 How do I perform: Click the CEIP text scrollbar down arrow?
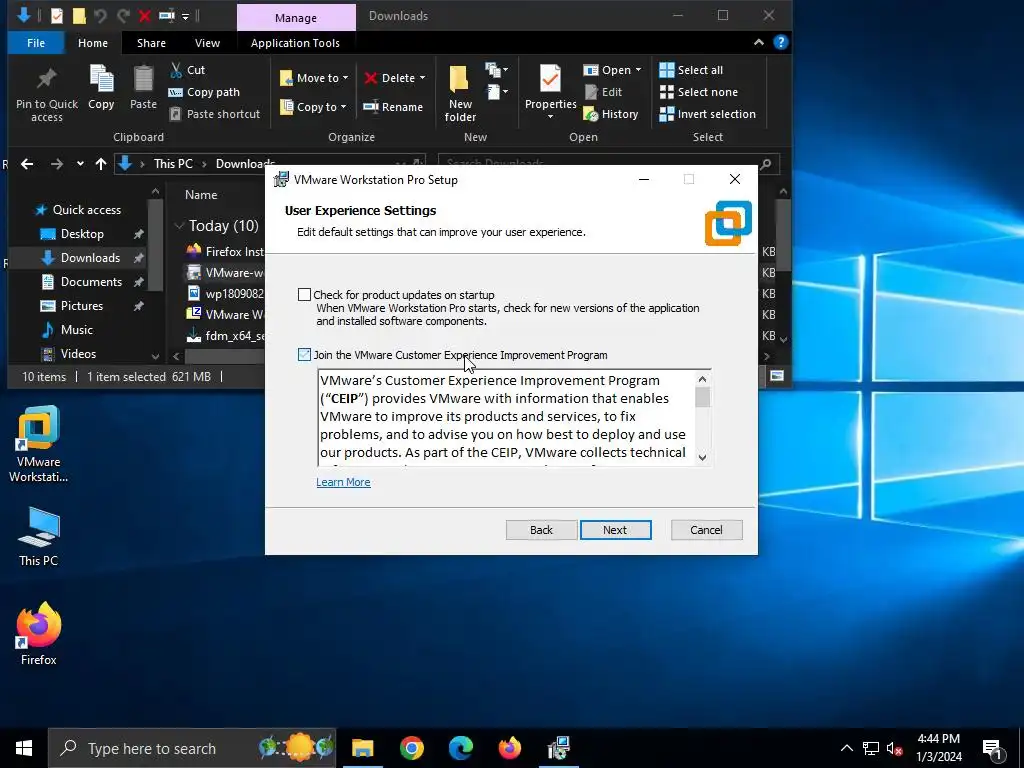pos(702,457)
